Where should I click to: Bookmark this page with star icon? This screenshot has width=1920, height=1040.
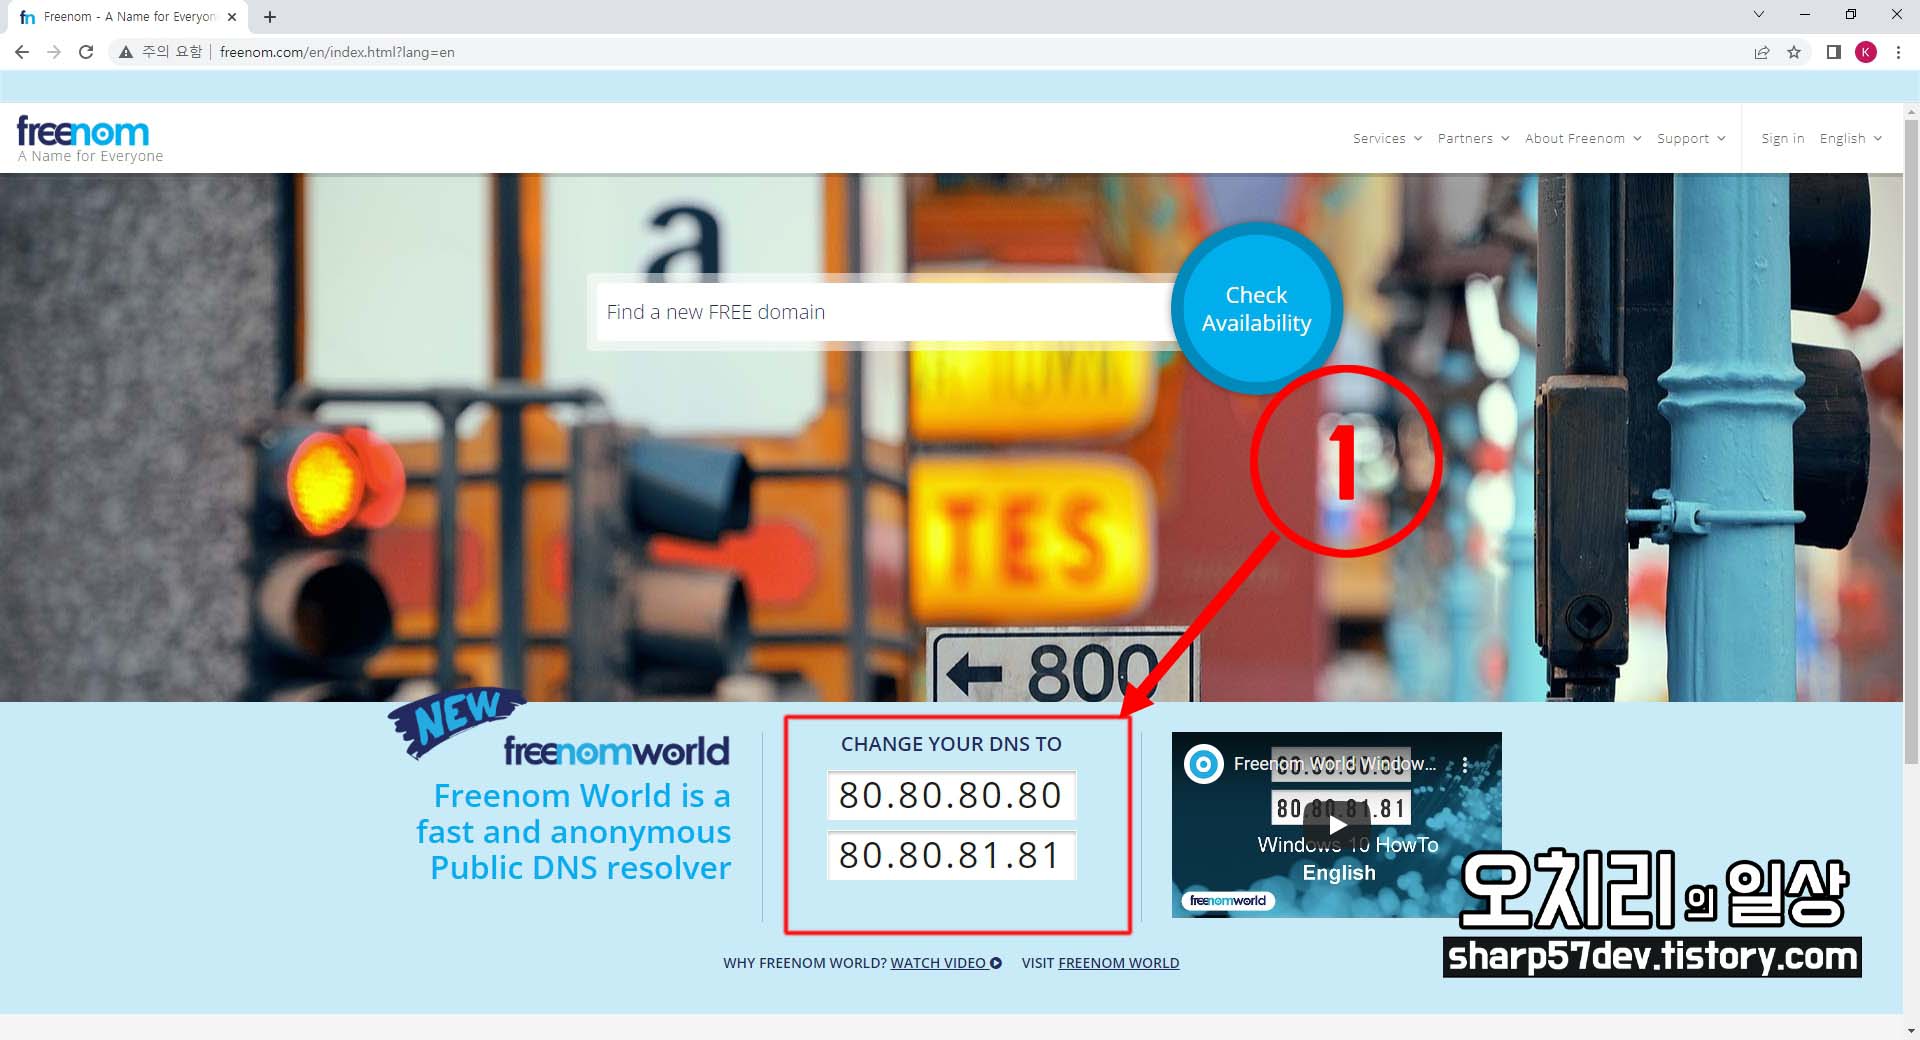click(x=1794, y=52)
